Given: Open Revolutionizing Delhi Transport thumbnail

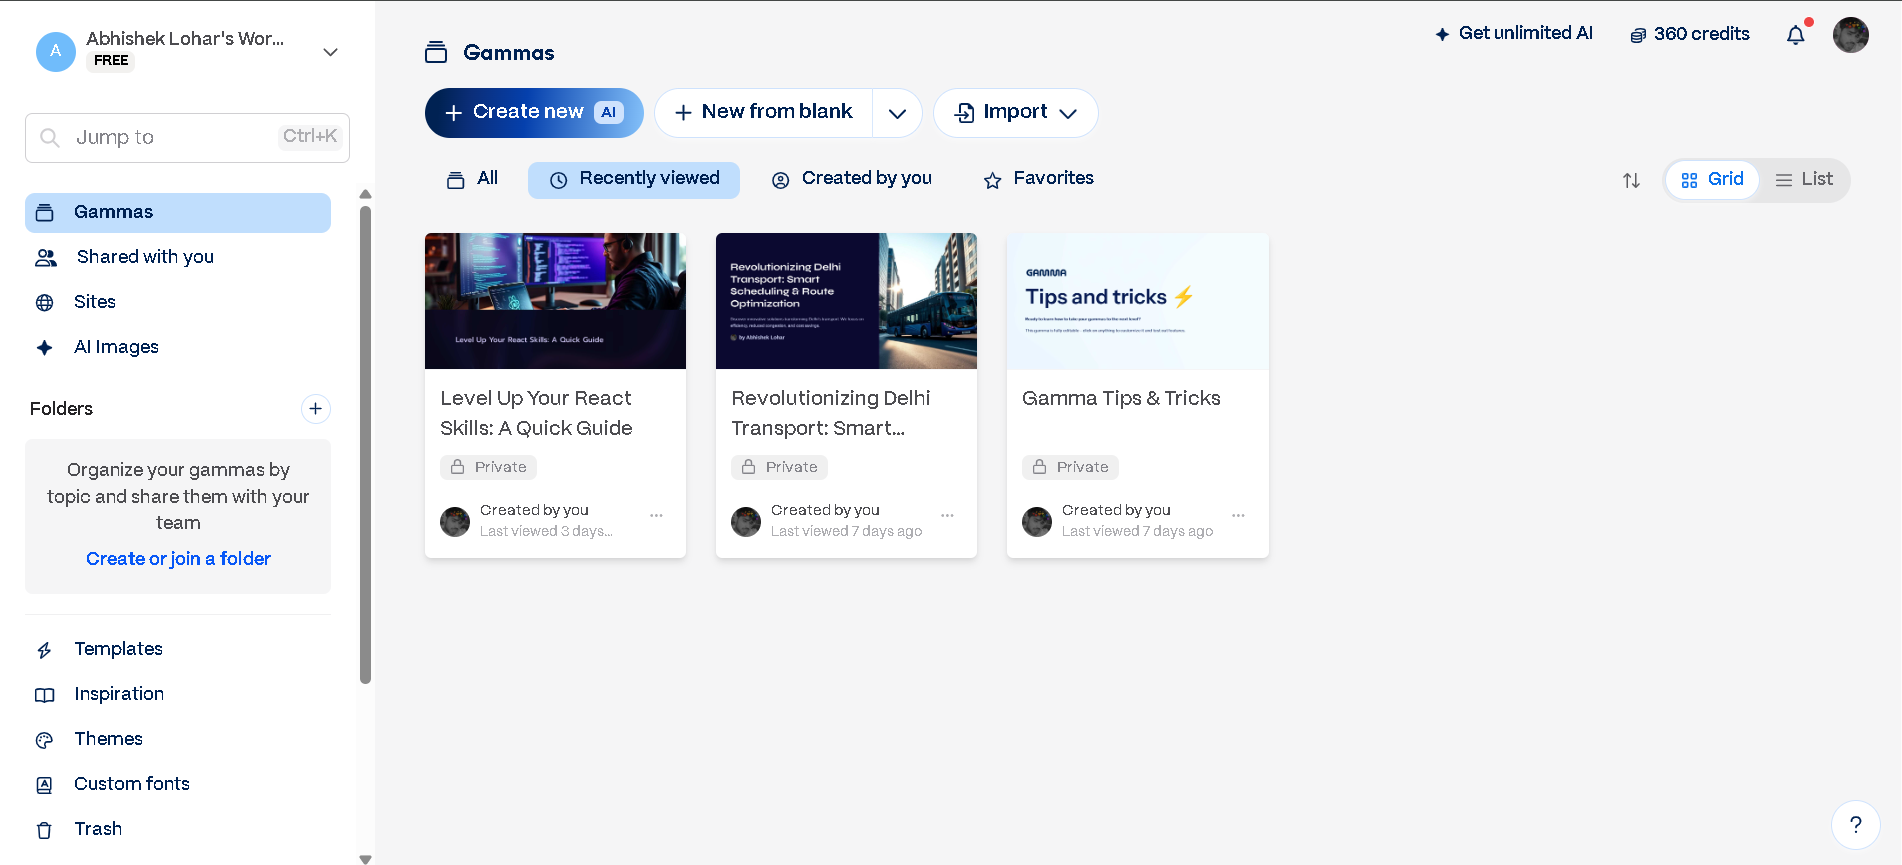Looking at the screenshot, I should [846, 301].
